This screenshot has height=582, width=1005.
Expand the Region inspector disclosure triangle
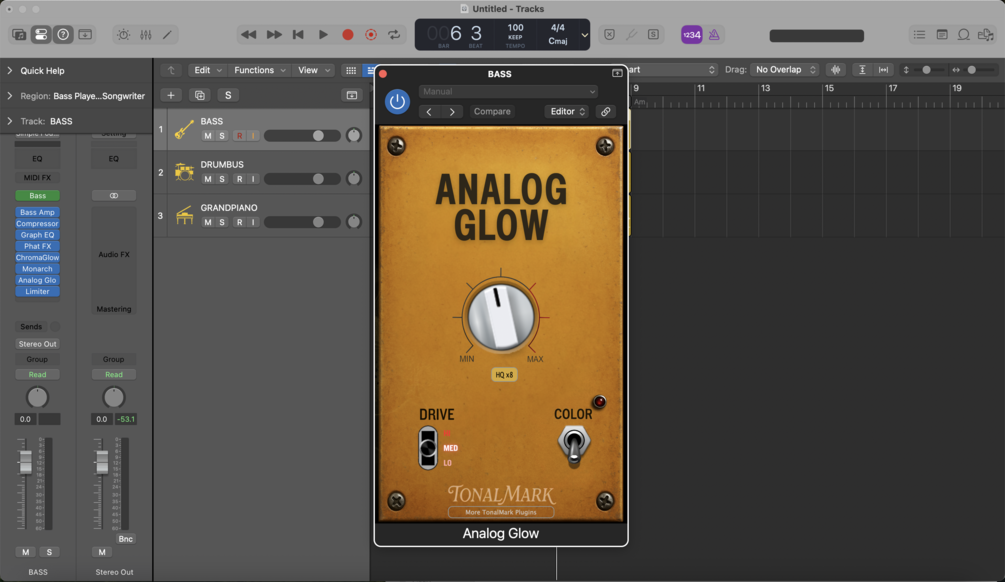10,96
